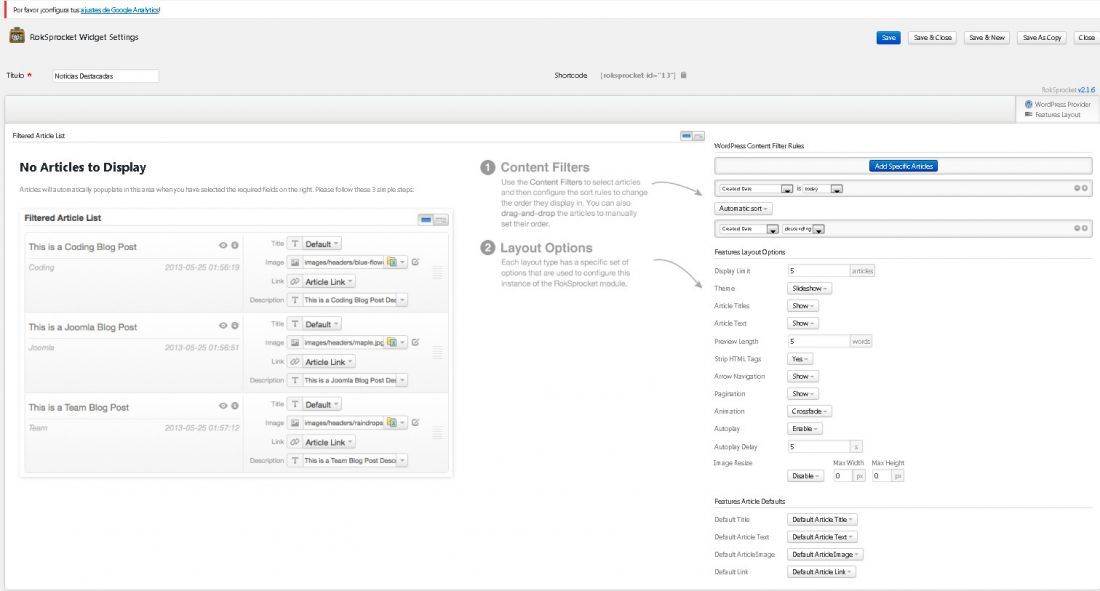
Task: Open image picker icon for blue-flow image field
Action: point(392,262)
